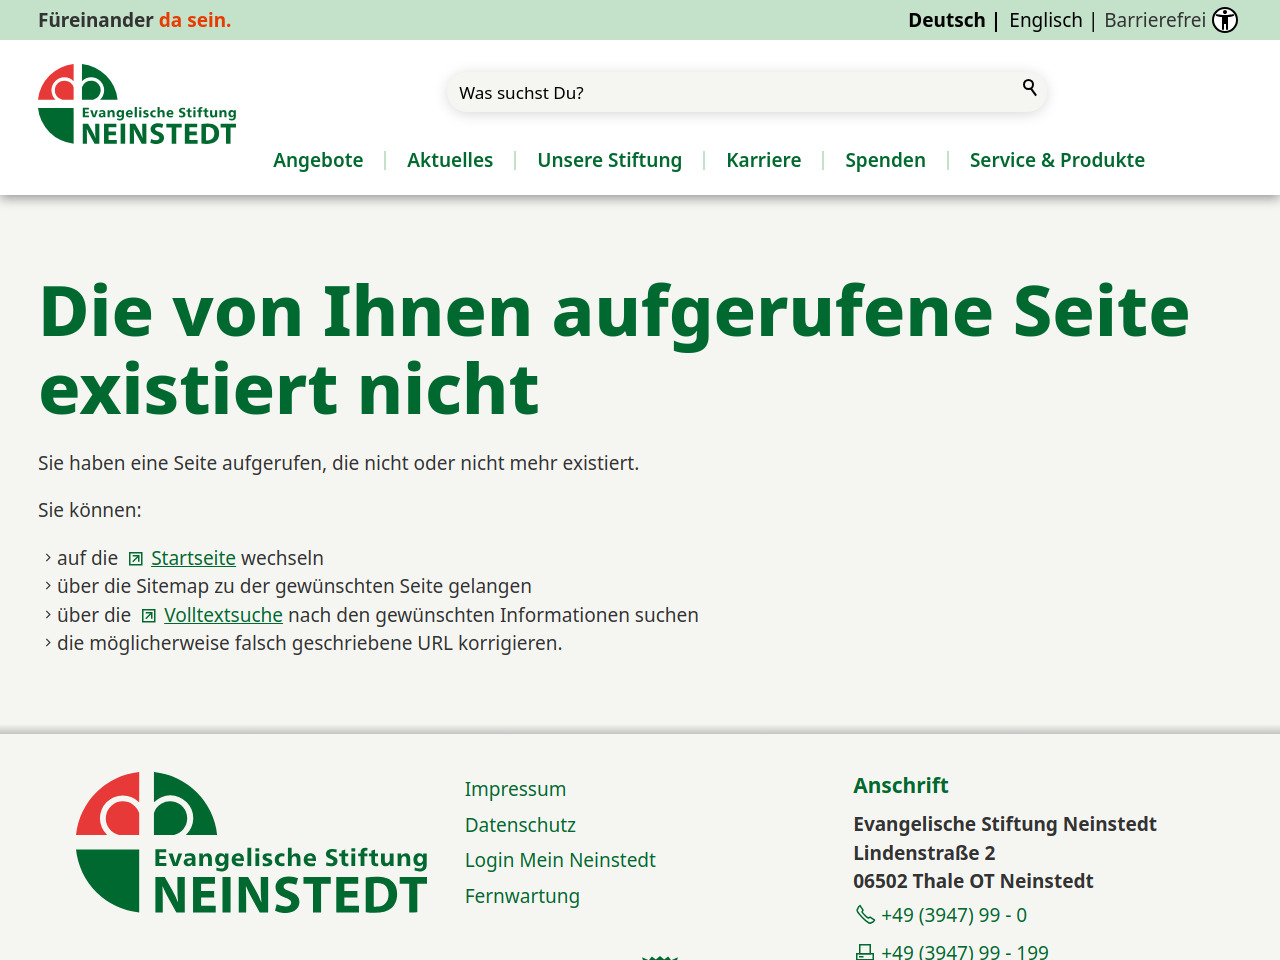Select Spenden in the navigation
Viewport: 1280px width, 960px height.
tap(885, 160)
